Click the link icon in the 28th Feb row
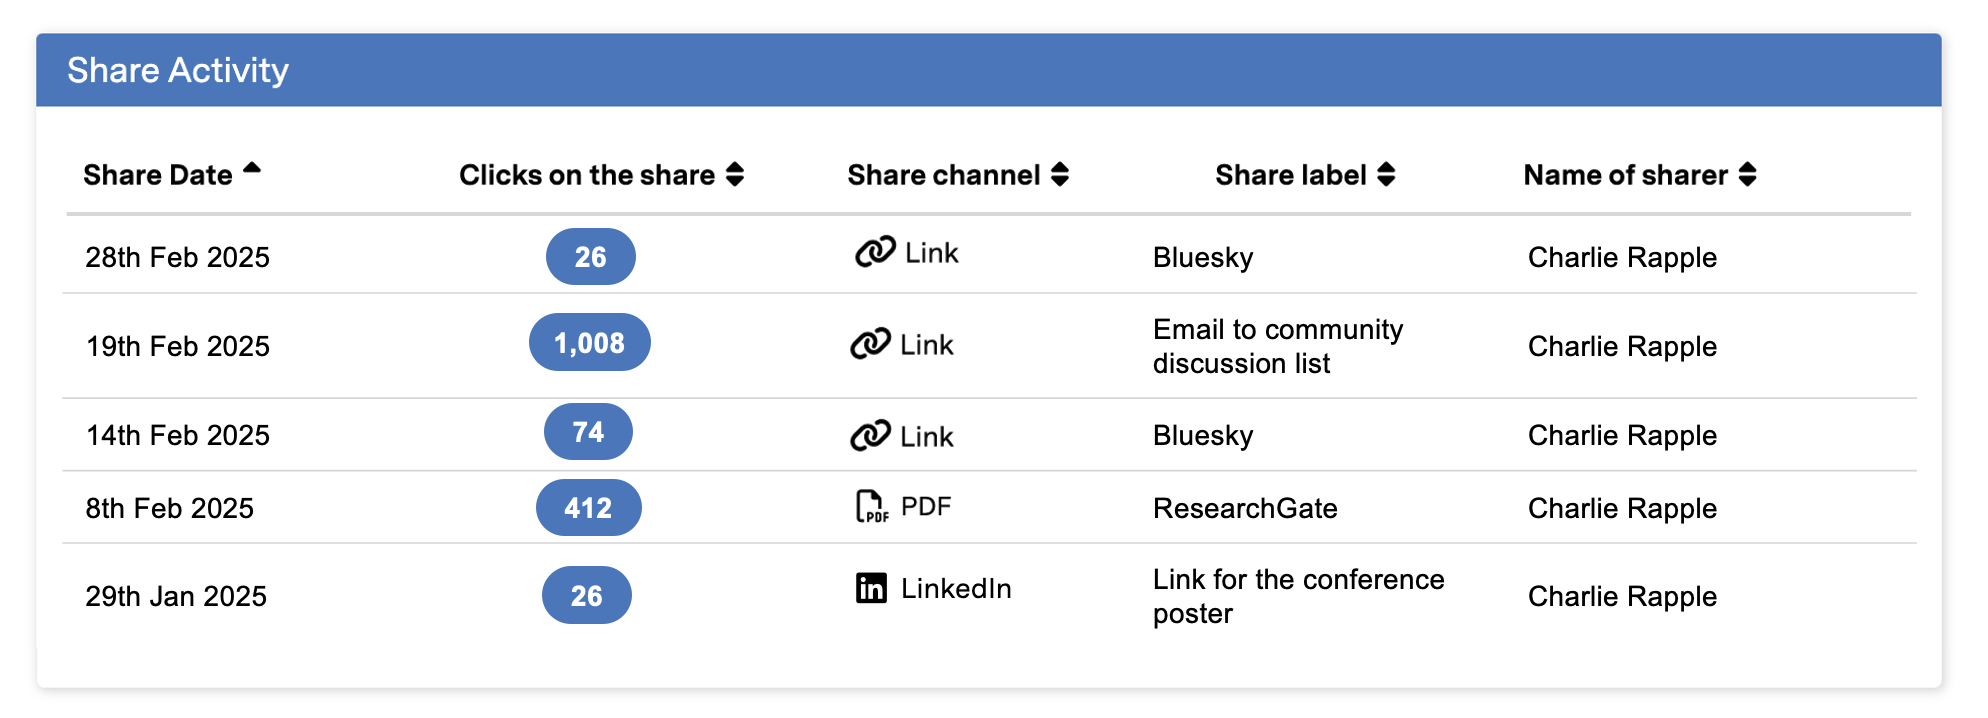Image resolution: width=1988 pixels, height=718 pixels. tap(874, 252)
